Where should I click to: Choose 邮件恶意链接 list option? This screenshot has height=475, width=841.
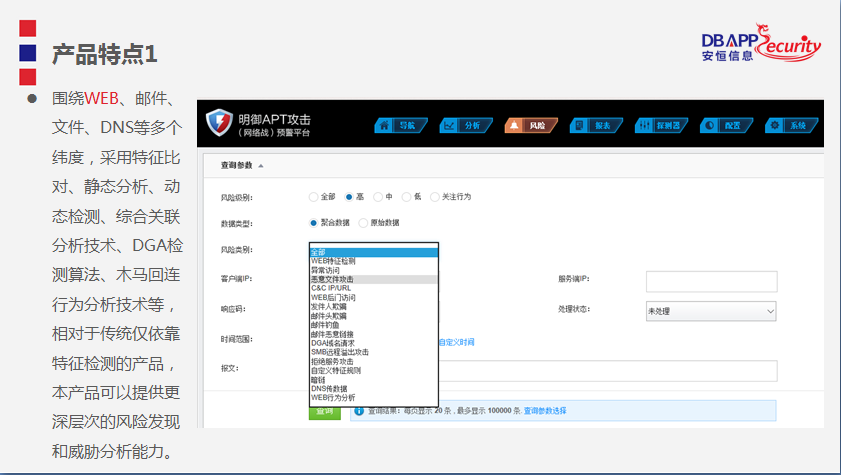pyautogui.click(x=374, y=334)
